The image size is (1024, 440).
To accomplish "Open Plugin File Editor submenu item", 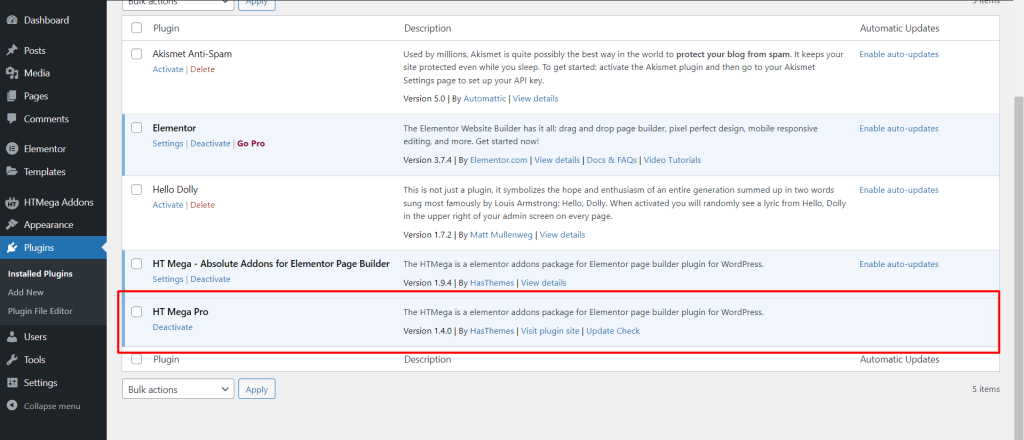I will (41, 311).
